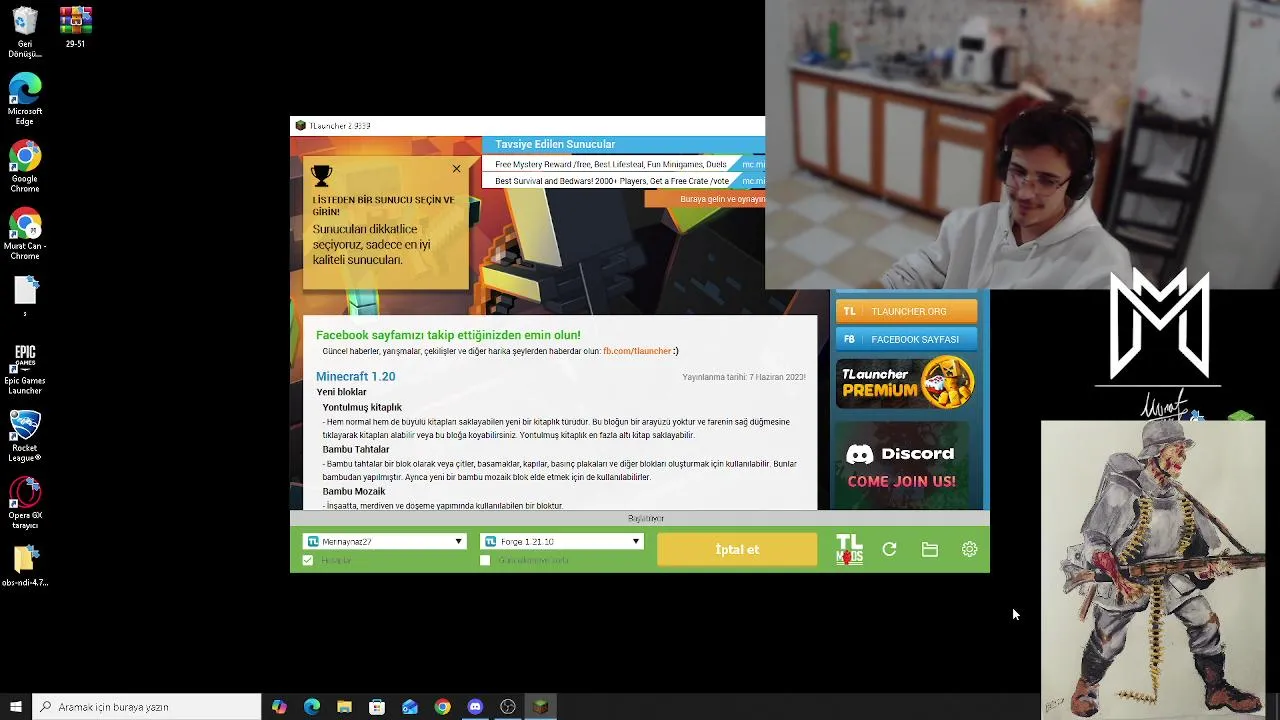Click the Yeni bloklar heading
Screen dimensions: 1280x720
(x=342, y=392)
